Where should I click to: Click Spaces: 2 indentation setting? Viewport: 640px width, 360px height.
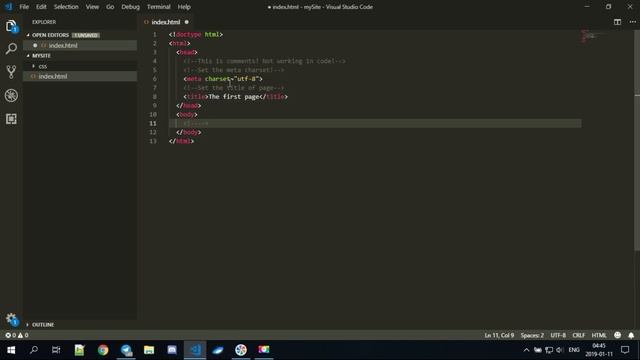tap(532, 335)
